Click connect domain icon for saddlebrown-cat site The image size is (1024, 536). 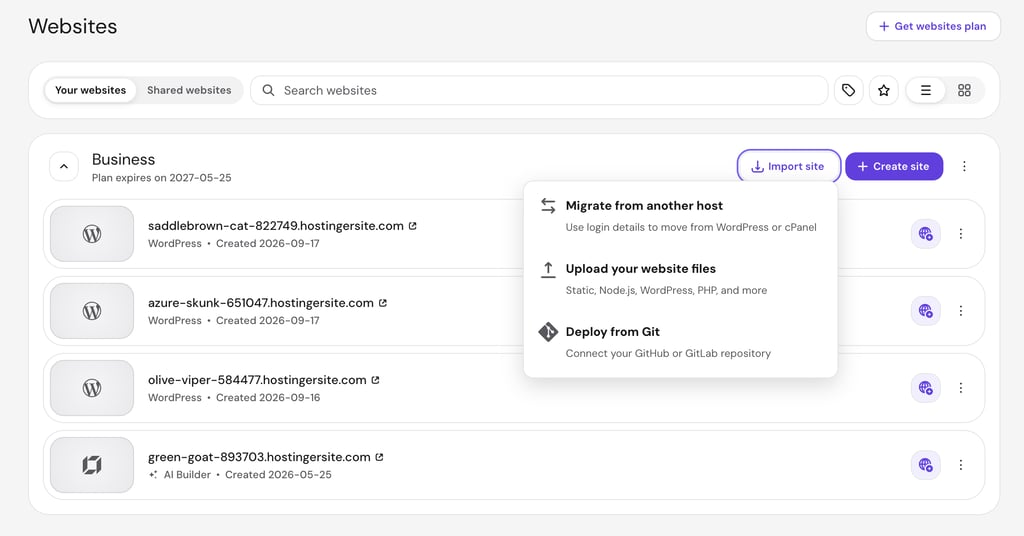coord(925,234)
